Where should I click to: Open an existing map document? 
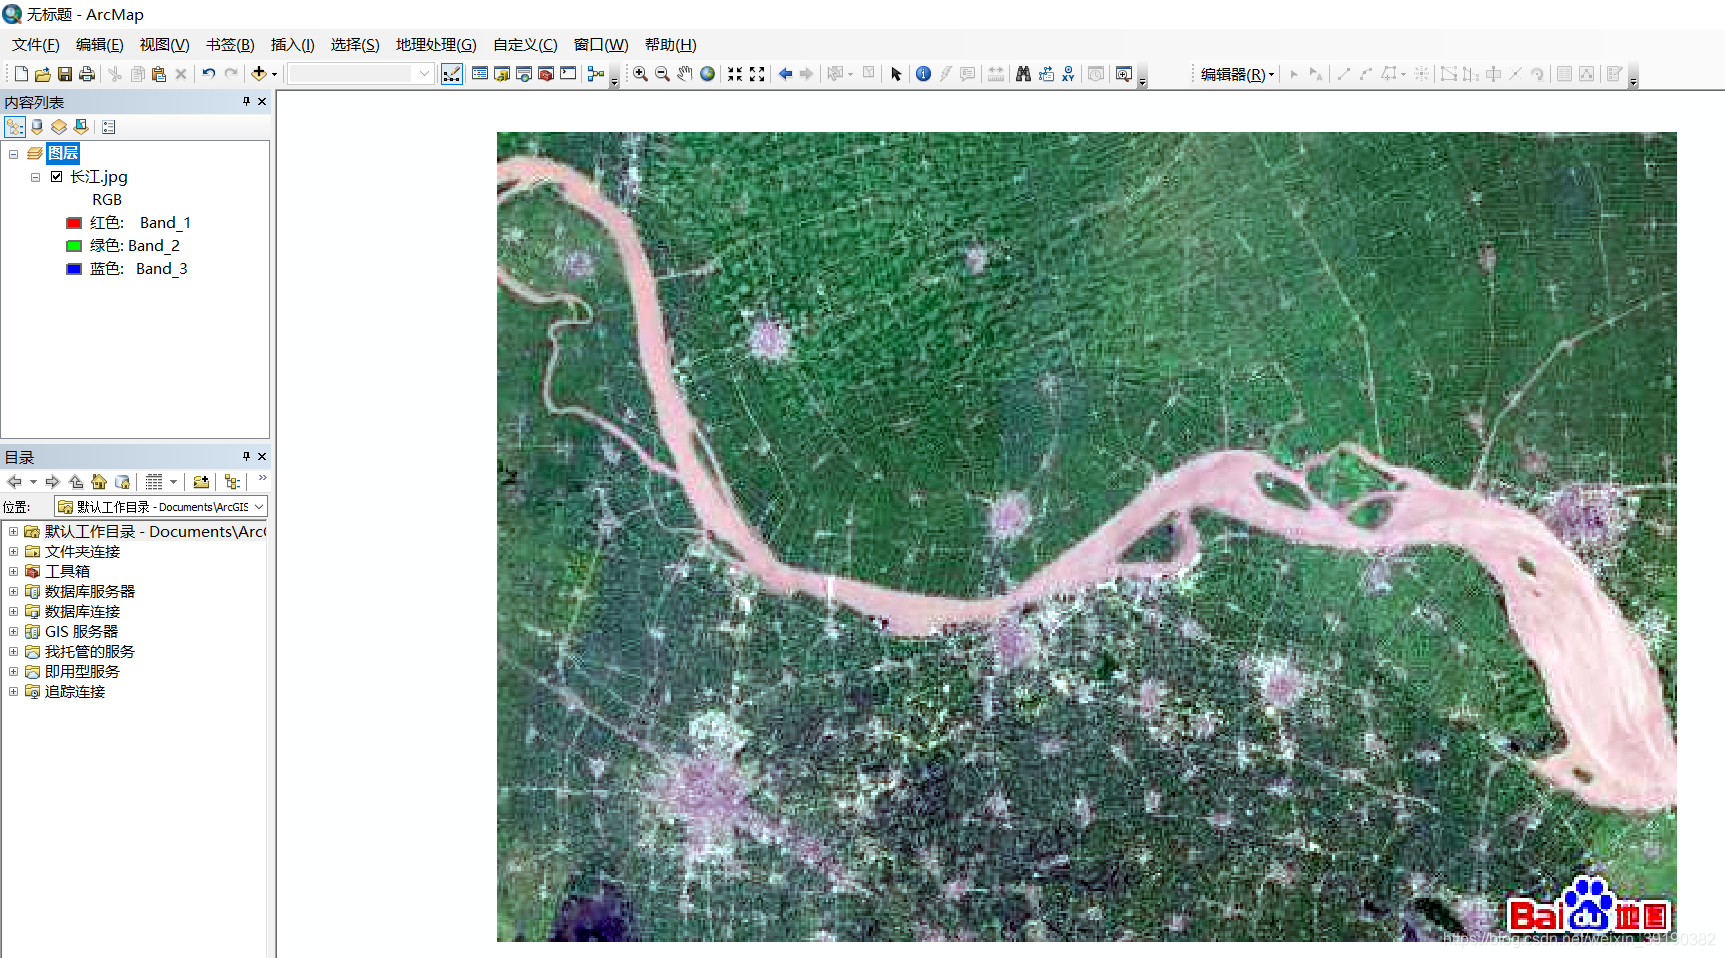click(43, 74)
